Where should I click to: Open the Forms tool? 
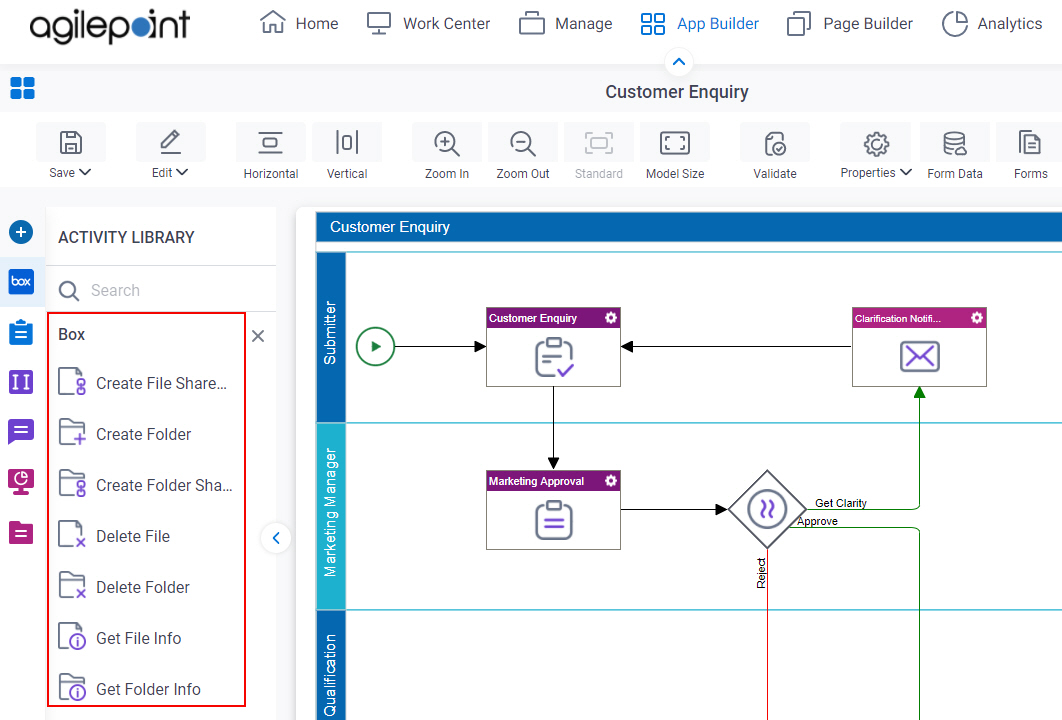(x=1030, y=153)
